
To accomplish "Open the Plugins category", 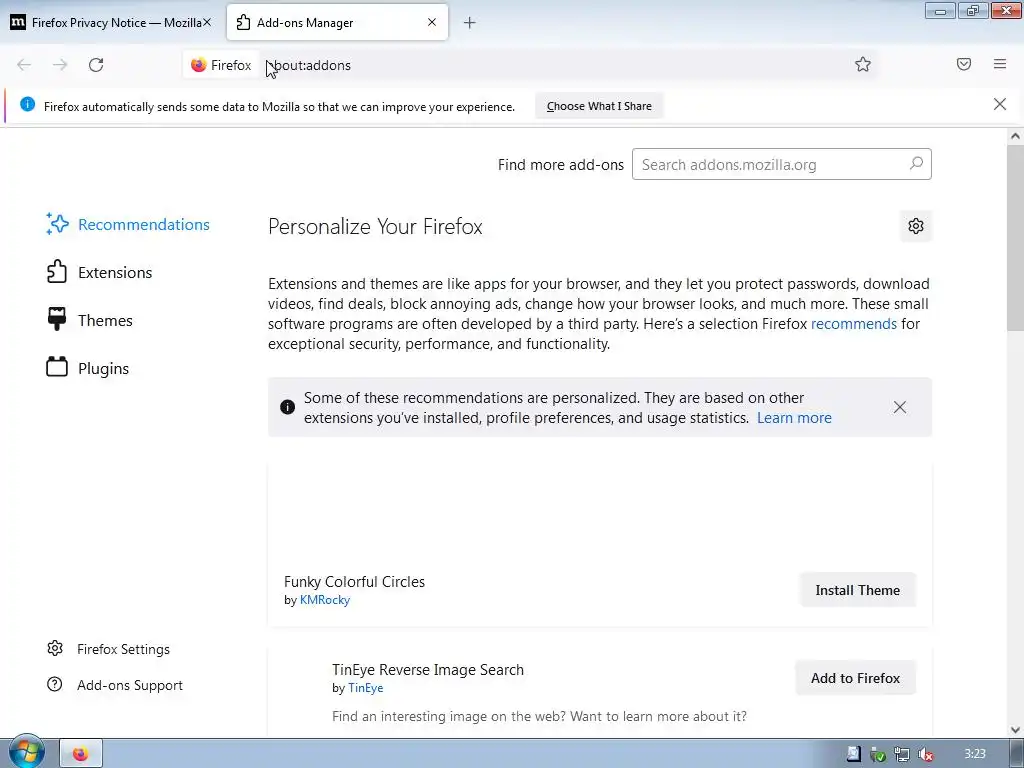I will (88, 368).
